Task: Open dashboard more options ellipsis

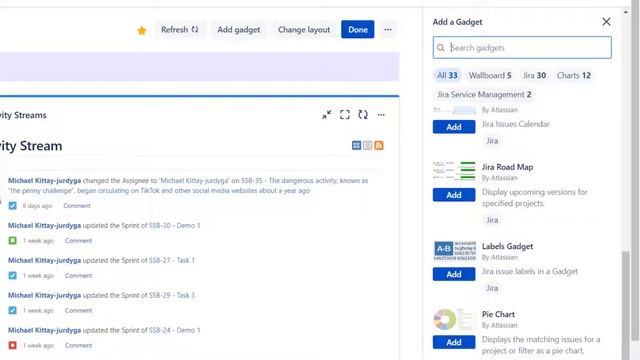Action: tap(388, 29)
